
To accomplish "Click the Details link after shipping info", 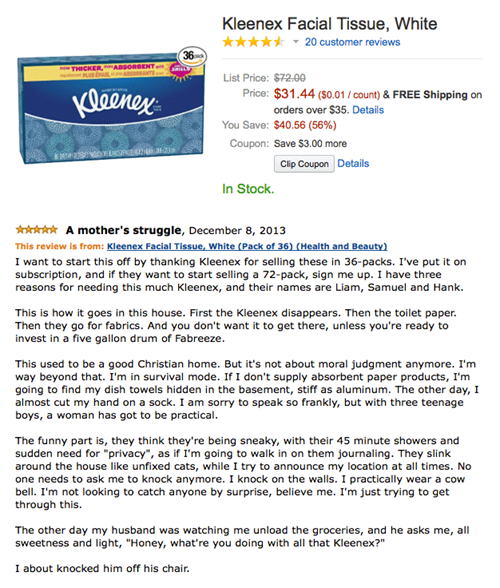I will (368, 110).
